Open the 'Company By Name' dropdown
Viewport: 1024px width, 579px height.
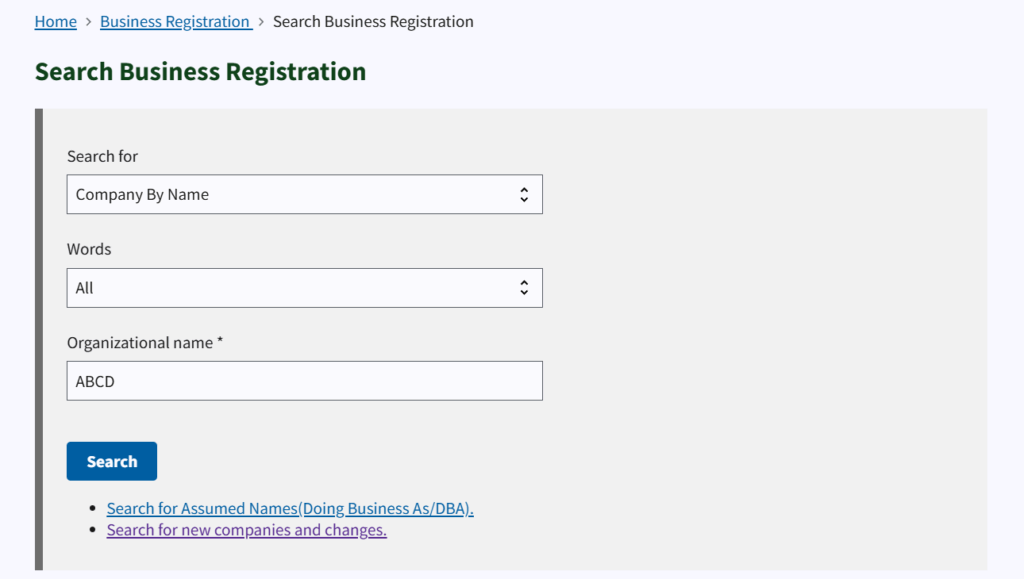304,195
